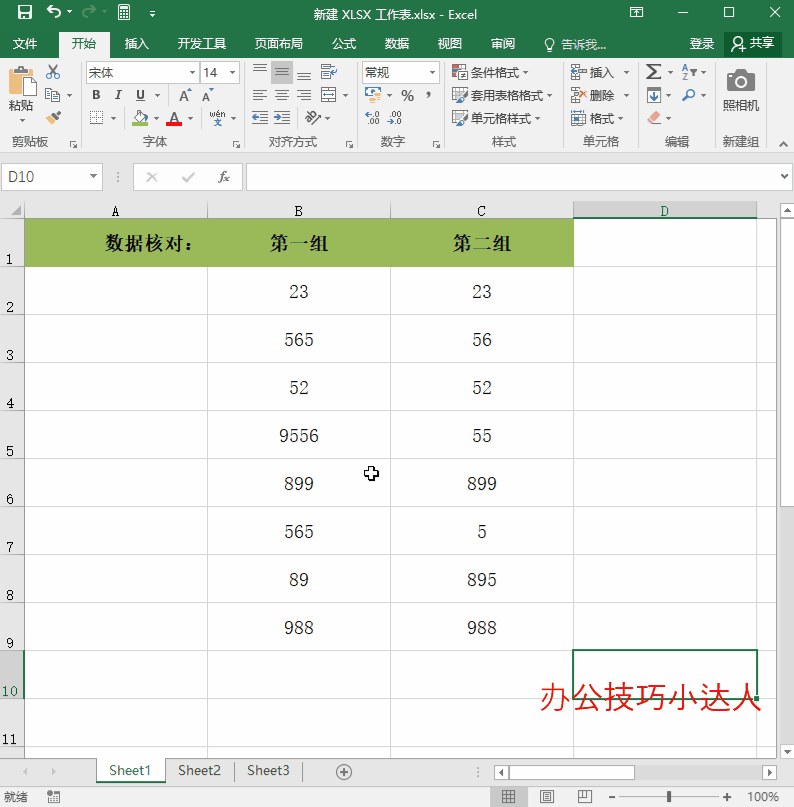This screenshot has height=807, width=794.
Task: Click the Save icon in quick access toolbar
Action: click(24, 13)
